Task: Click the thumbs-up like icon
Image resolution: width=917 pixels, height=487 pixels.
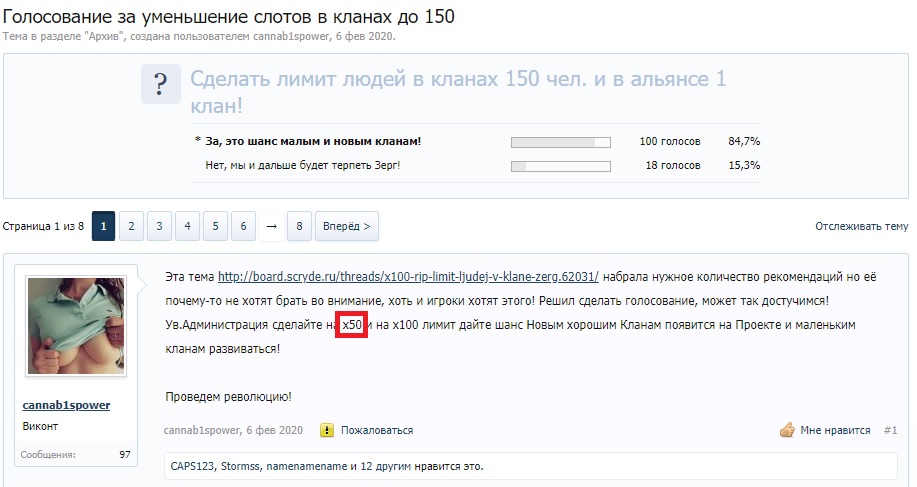Action: click(786, 430)
